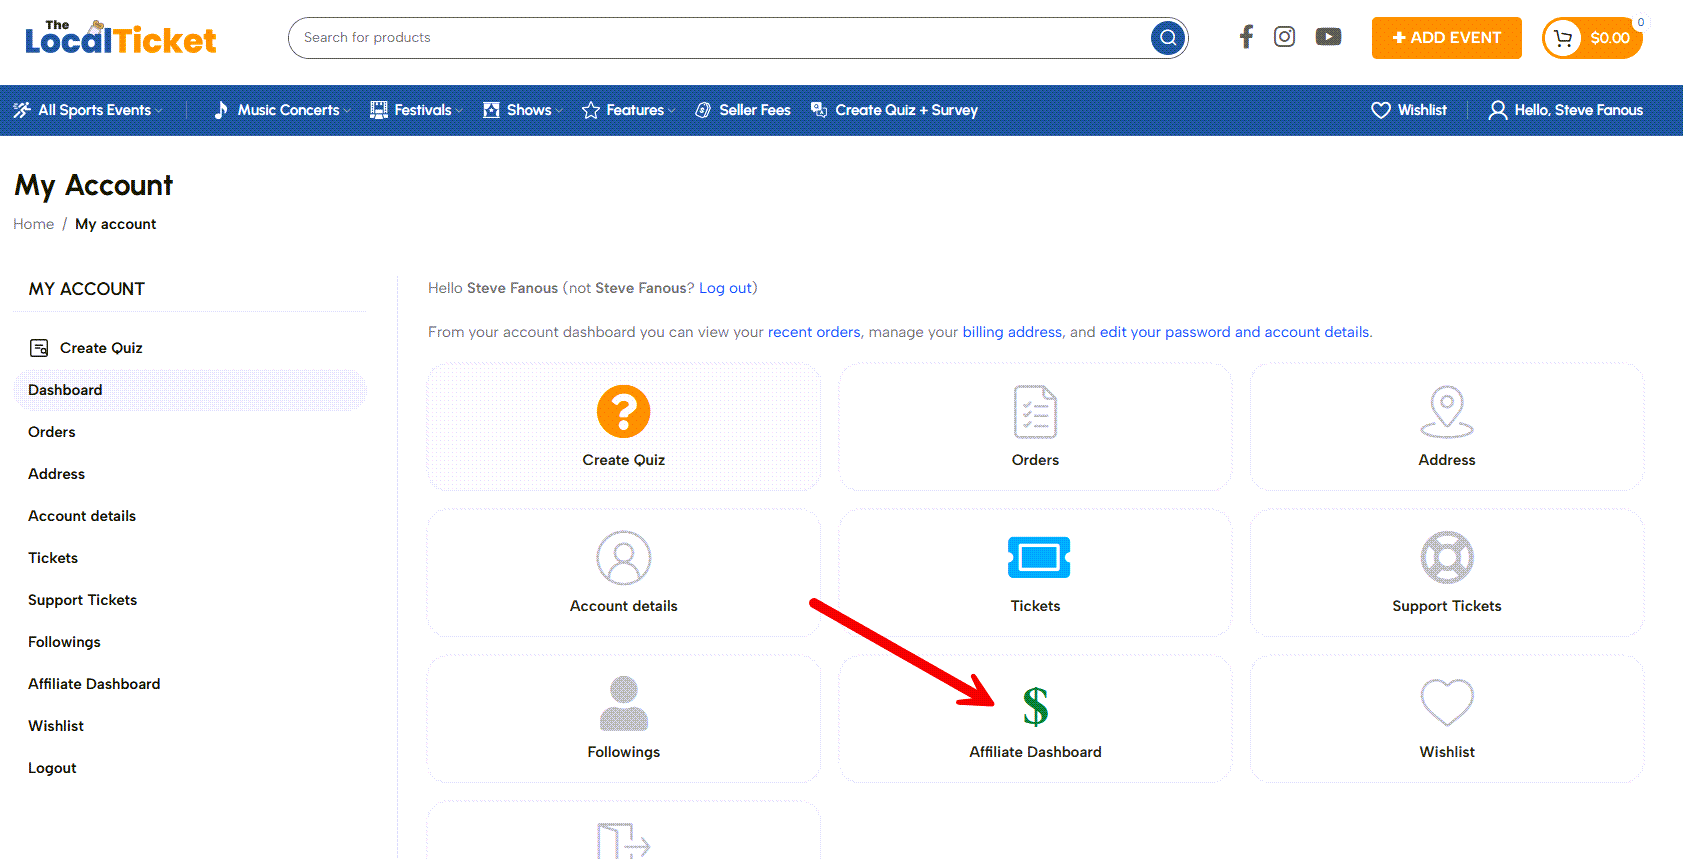This screenshot has width=1683, height=859.
Task: Click the heart icon beside Wishlist in navbar
Action: pyautogui.click(x=1380, y=110)
